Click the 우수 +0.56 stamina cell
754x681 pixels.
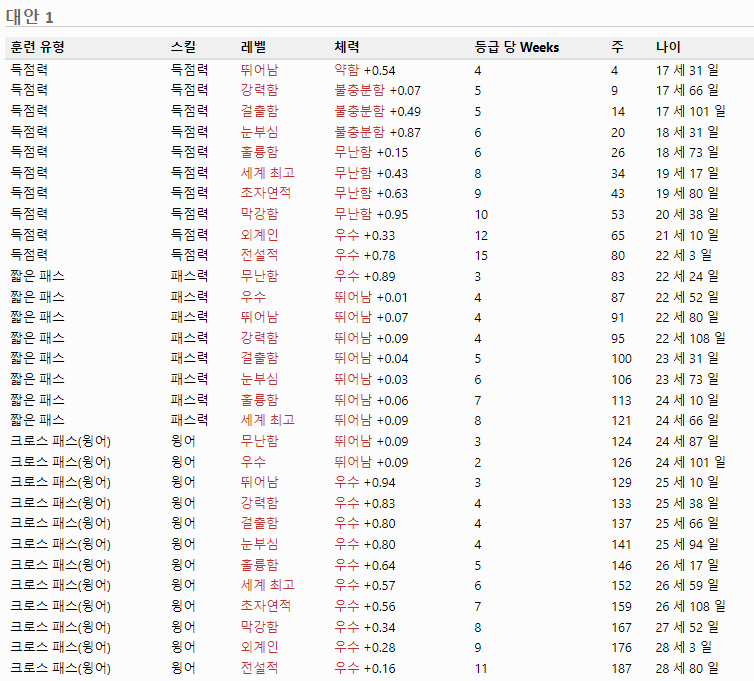(365, 606)
